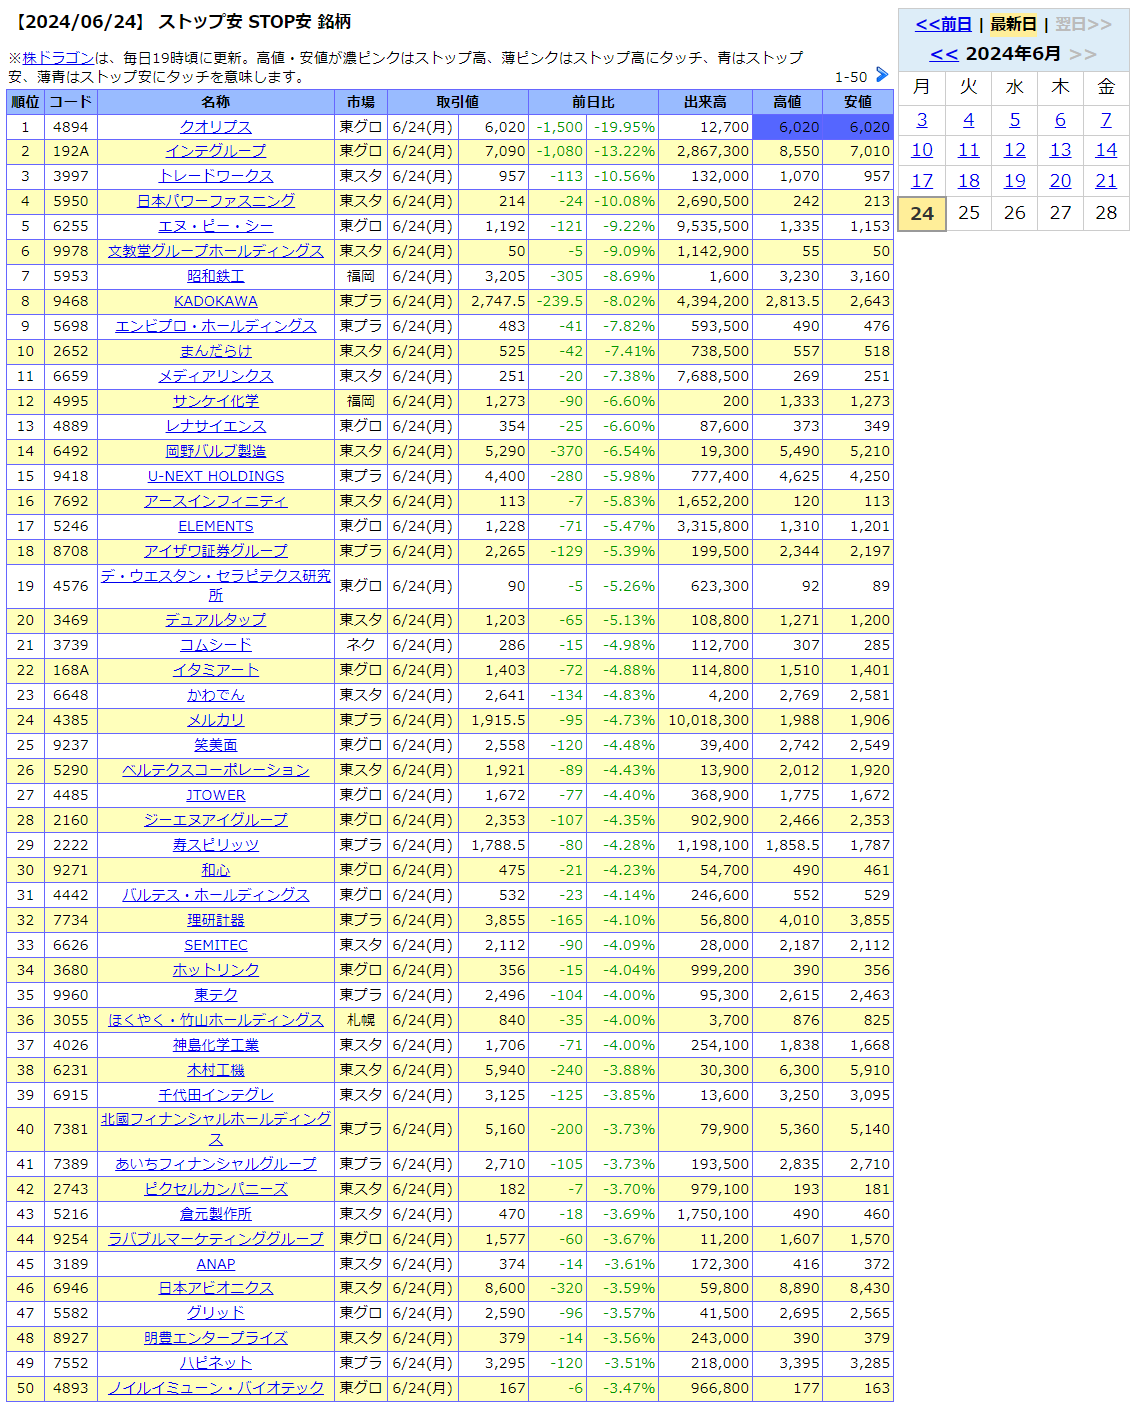1131x1419 pixels.
Task: Open the アースインフィニティ stock link
Action: pos(216,501)
